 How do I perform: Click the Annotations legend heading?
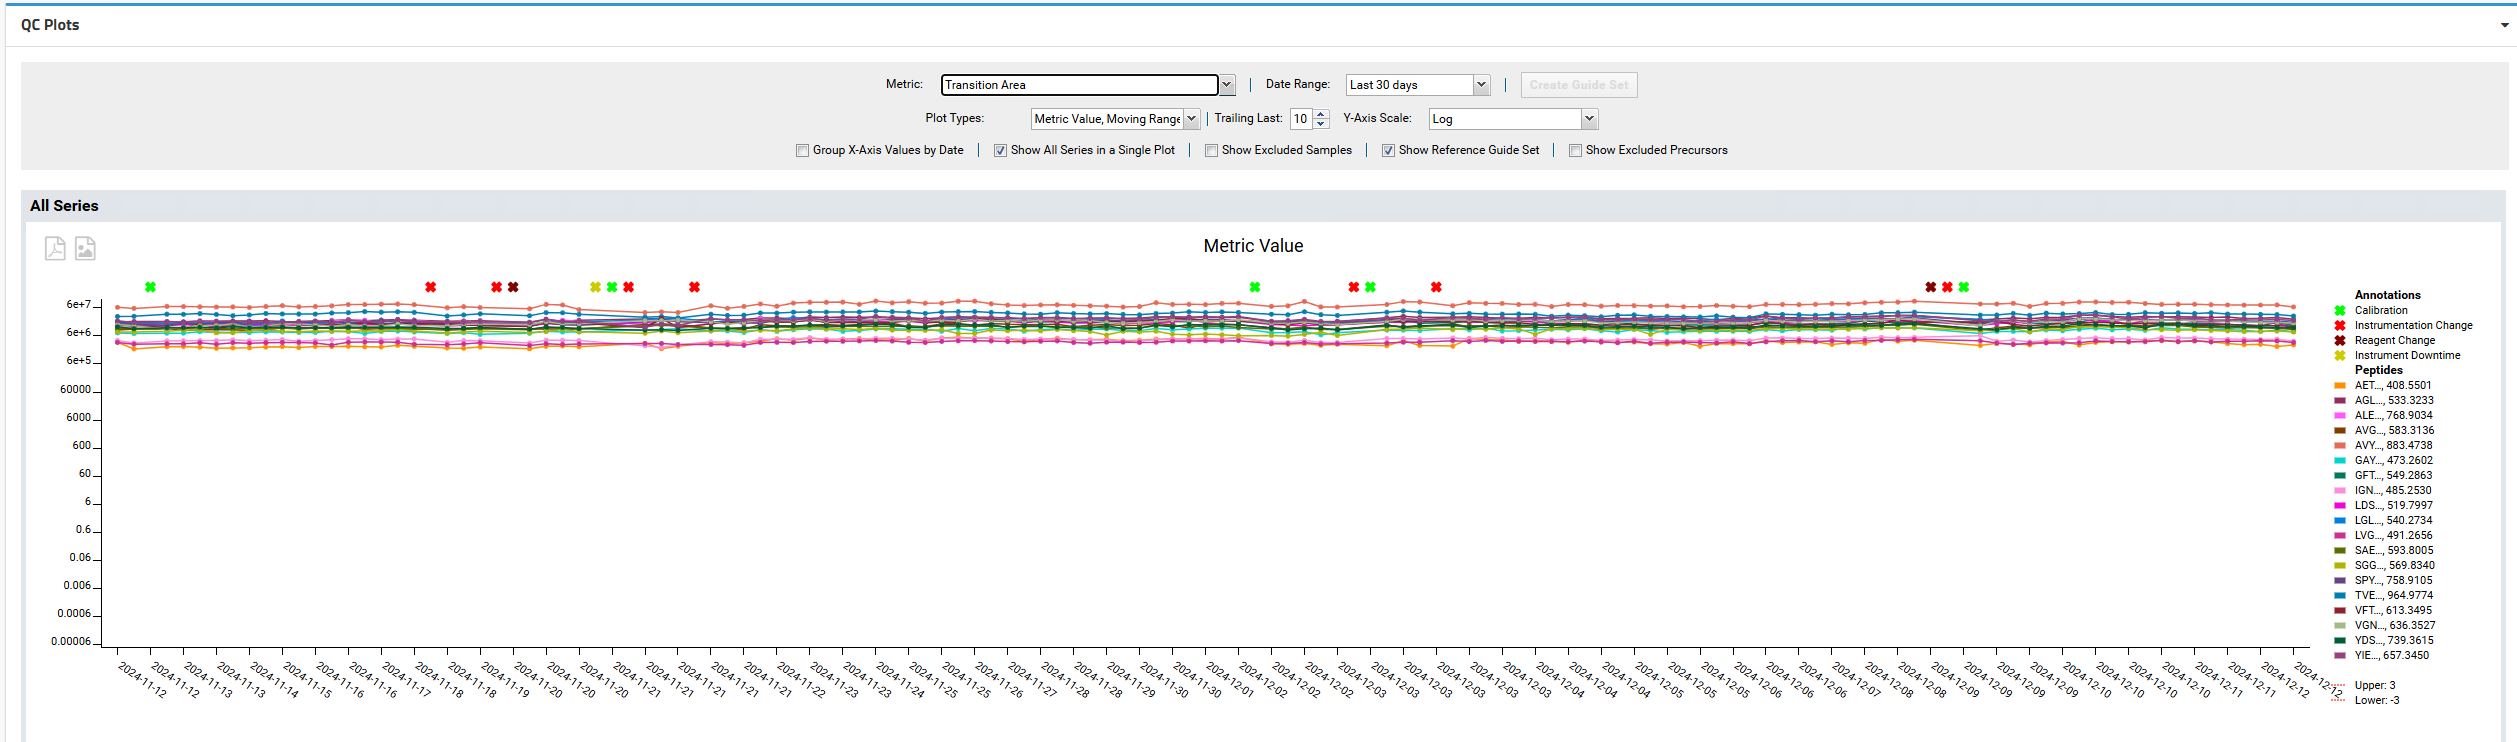click(x=2387, y=295)
